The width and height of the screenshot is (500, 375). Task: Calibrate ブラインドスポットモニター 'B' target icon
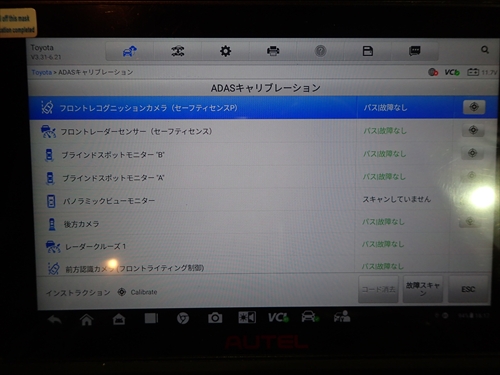[472, 153]
